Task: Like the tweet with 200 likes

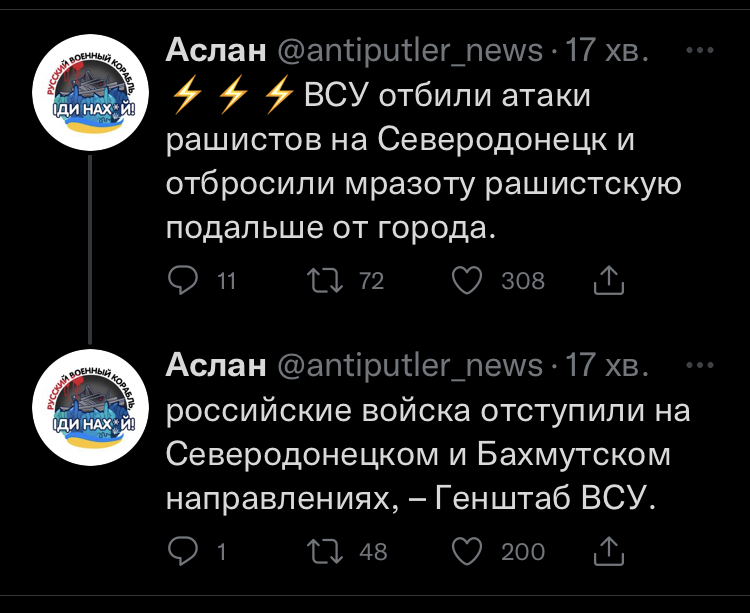Action: [x=467, y=550]
